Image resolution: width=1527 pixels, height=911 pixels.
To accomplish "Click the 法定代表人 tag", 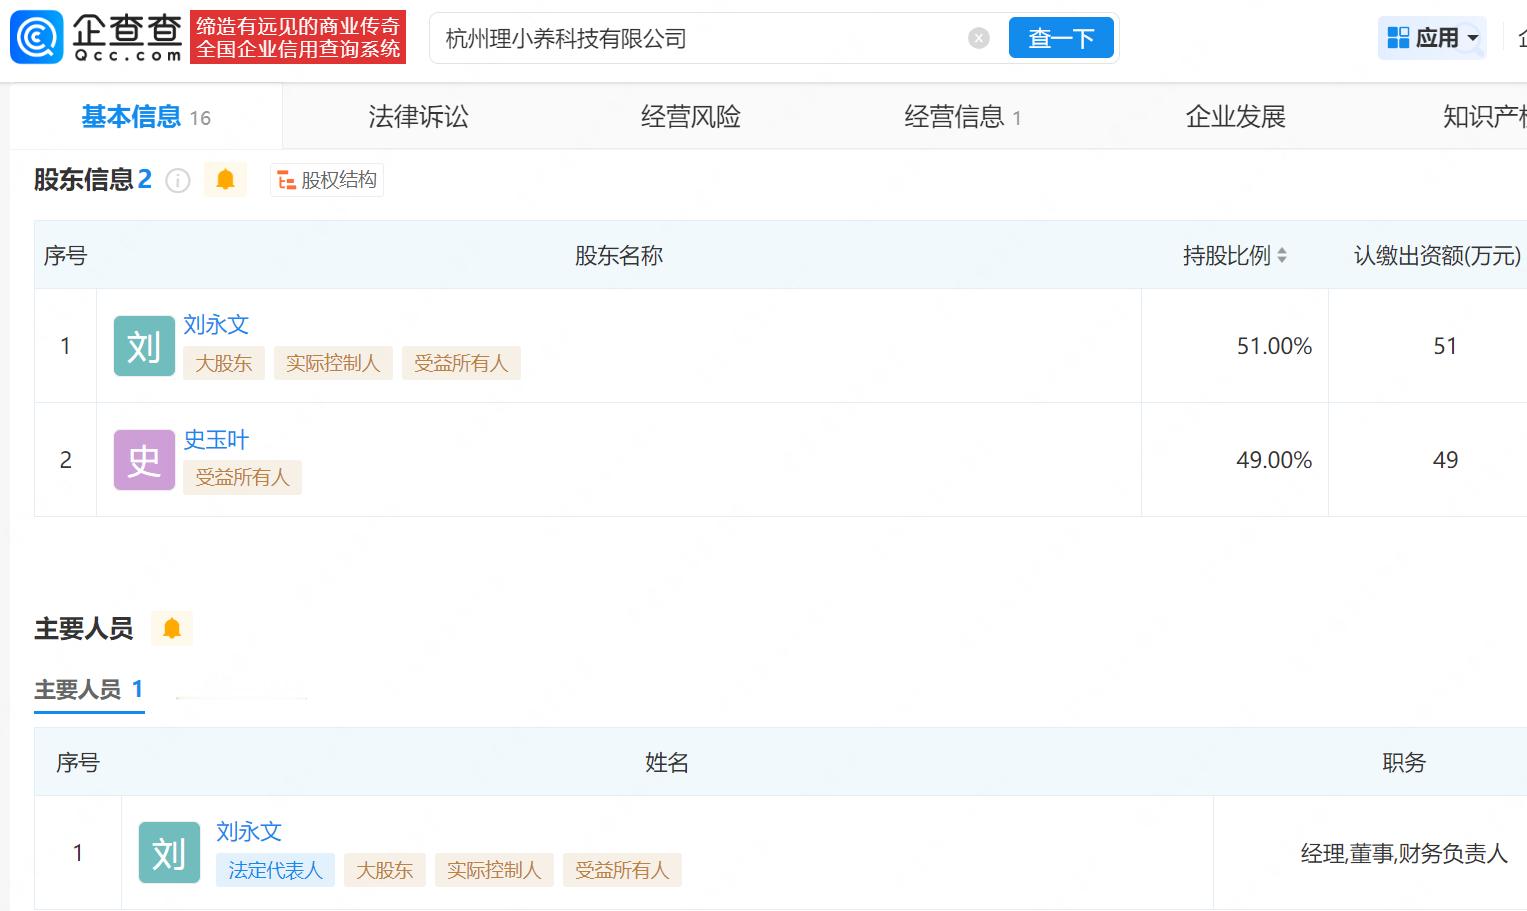I will [x=275, y=870].
